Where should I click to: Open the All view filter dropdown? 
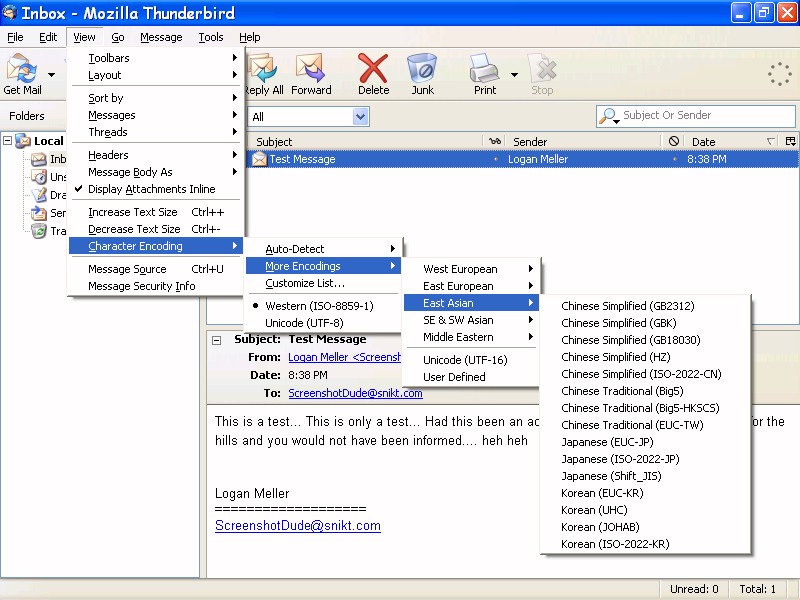click(361, 117)
